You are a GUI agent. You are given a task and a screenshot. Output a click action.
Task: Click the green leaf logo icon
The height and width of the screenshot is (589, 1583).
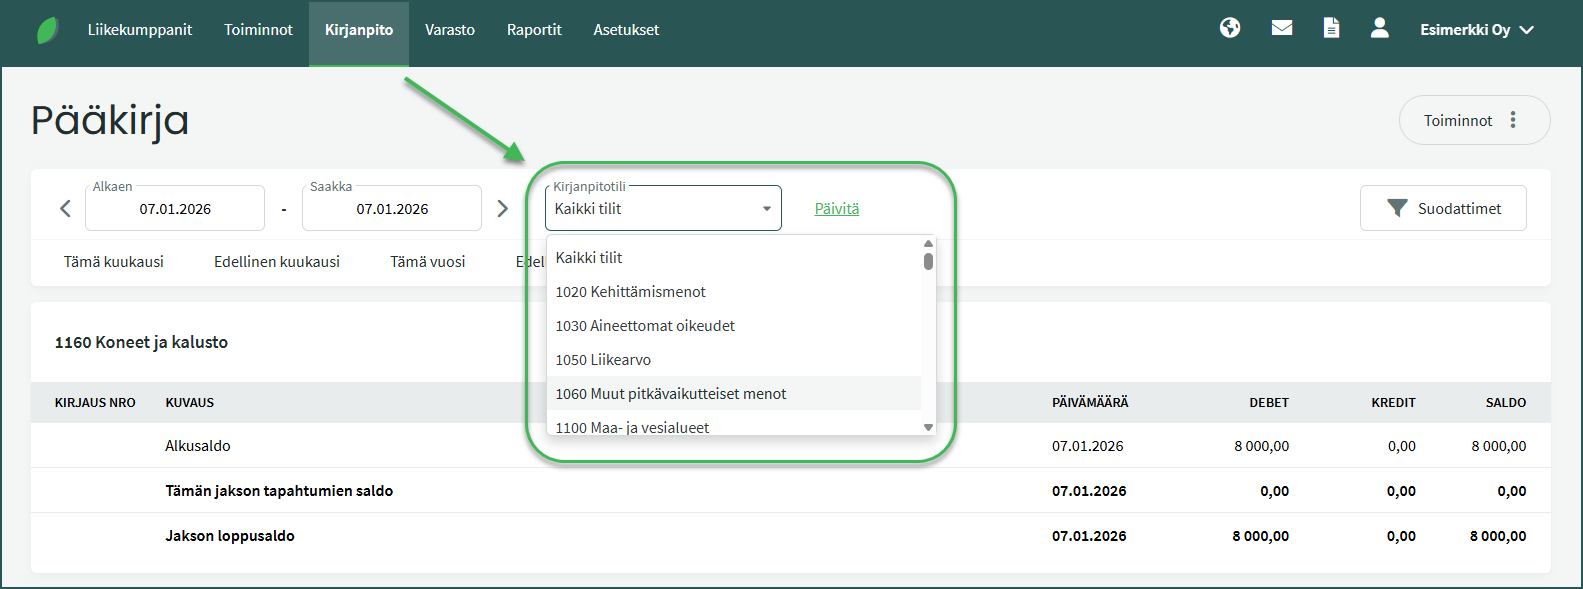(x=47, y=30)
